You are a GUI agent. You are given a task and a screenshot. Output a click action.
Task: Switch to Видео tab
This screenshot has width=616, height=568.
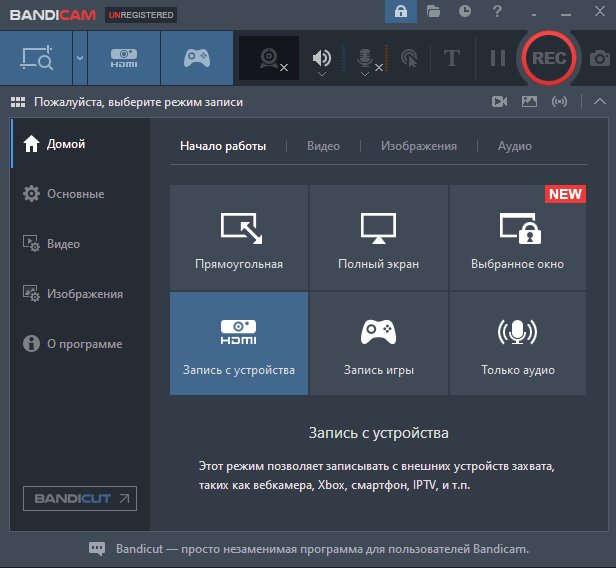(x=323, y=146)
